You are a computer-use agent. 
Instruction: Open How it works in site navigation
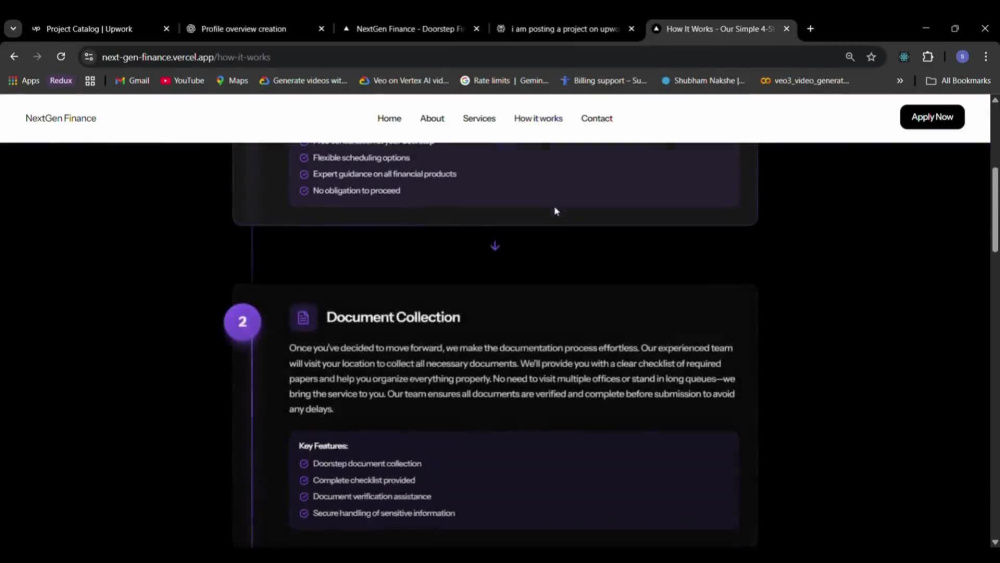tap(538, 118)
